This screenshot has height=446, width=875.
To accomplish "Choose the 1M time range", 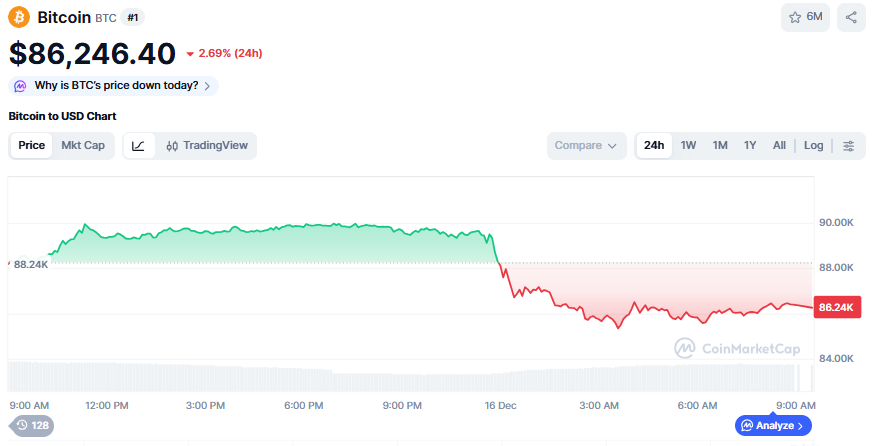I will [x=720, y=146].
